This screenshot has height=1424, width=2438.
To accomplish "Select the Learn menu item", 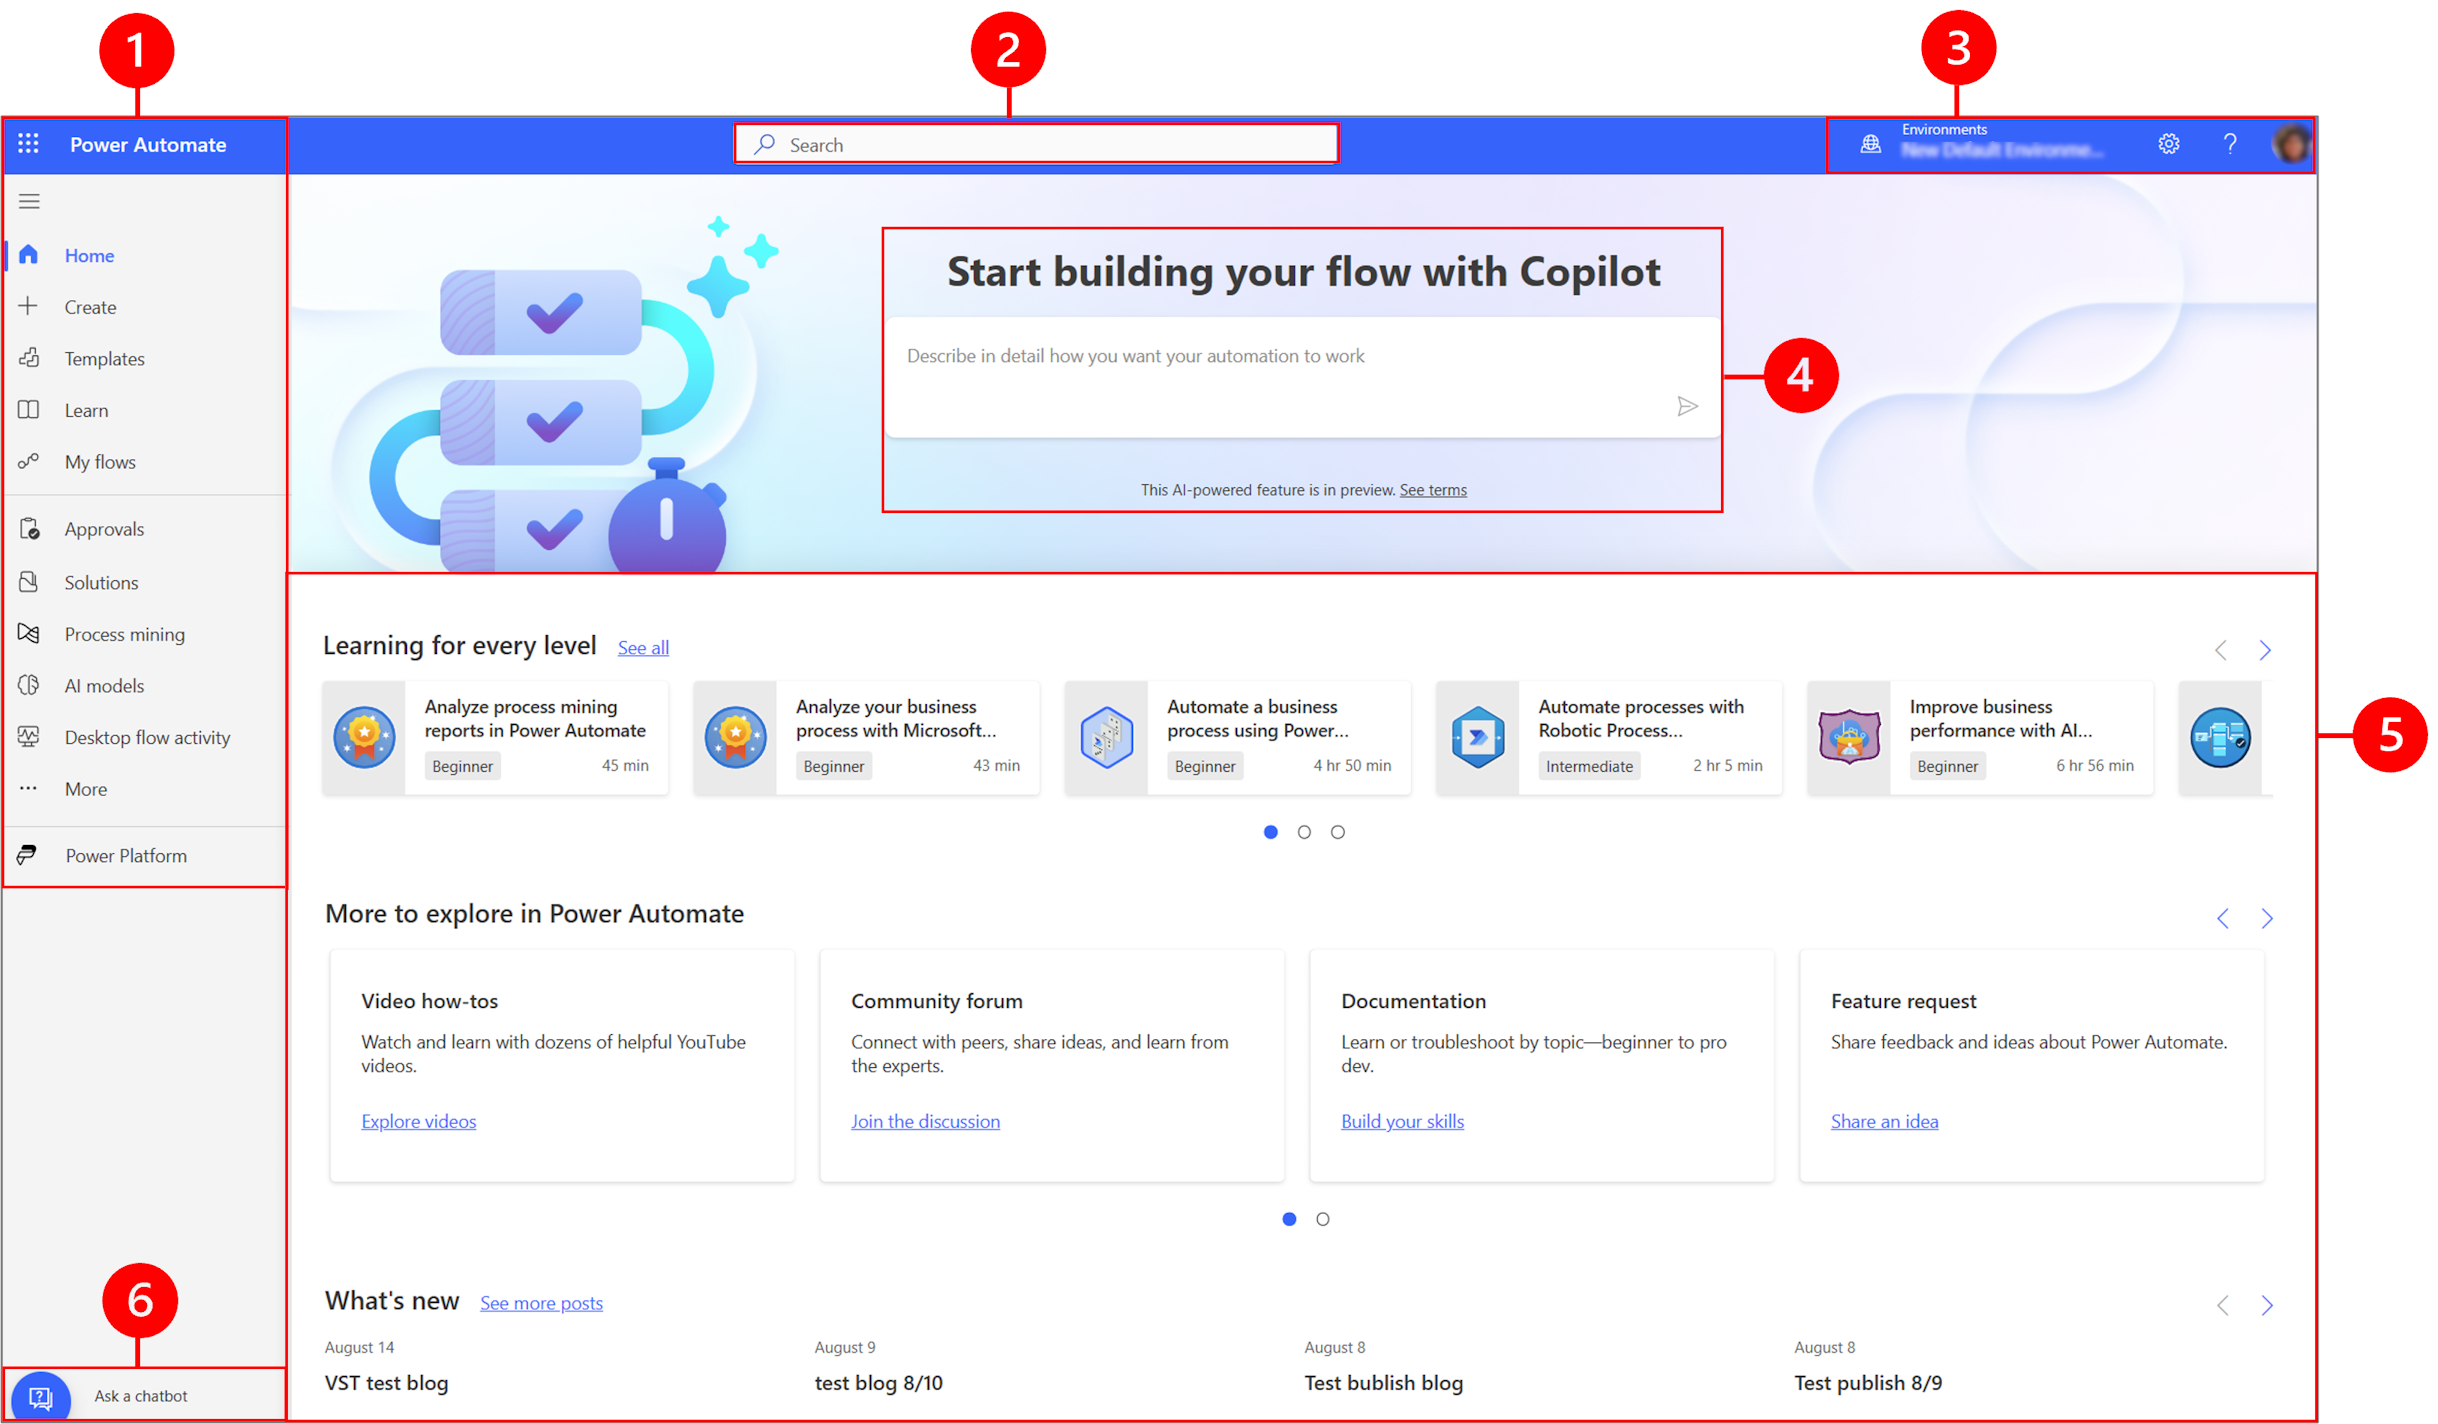I will pos(85,409).
